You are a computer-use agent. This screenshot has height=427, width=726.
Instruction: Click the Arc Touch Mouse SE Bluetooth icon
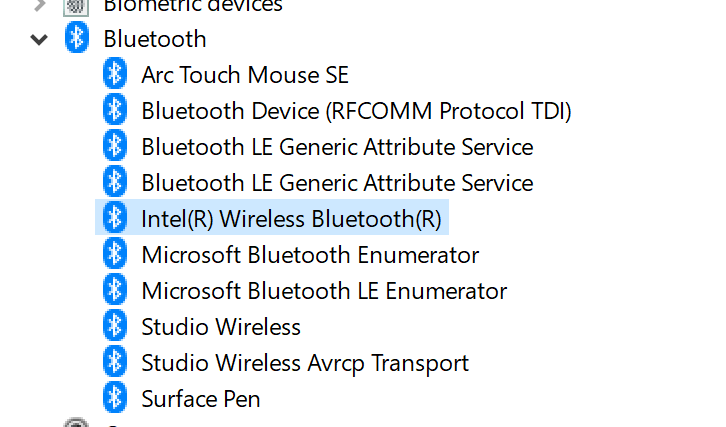pos(115,73)
